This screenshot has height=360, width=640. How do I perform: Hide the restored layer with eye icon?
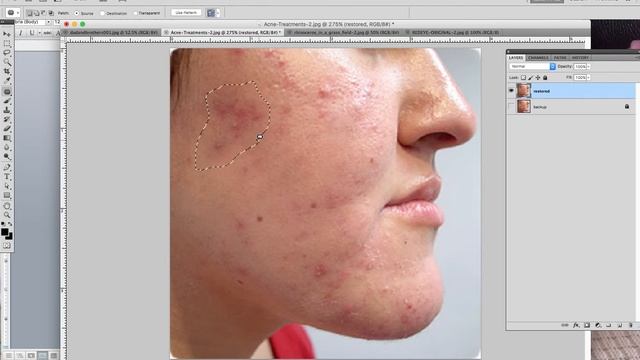tap(511, 91)
